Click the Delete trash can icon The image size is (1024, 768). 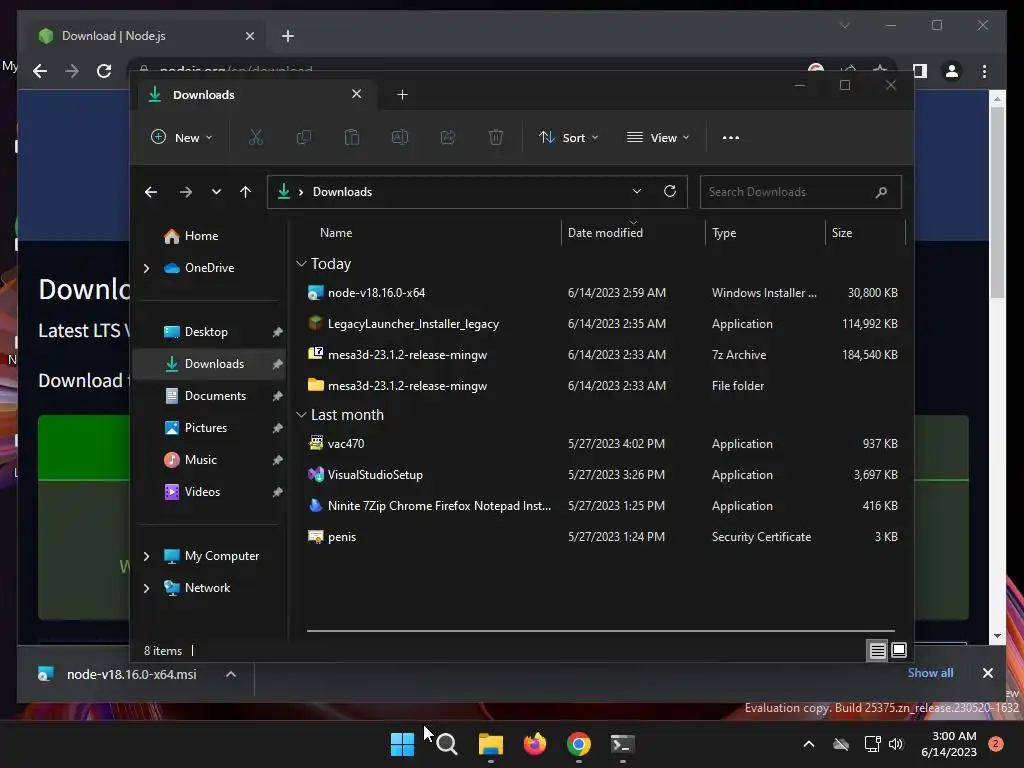pos(496,137)
